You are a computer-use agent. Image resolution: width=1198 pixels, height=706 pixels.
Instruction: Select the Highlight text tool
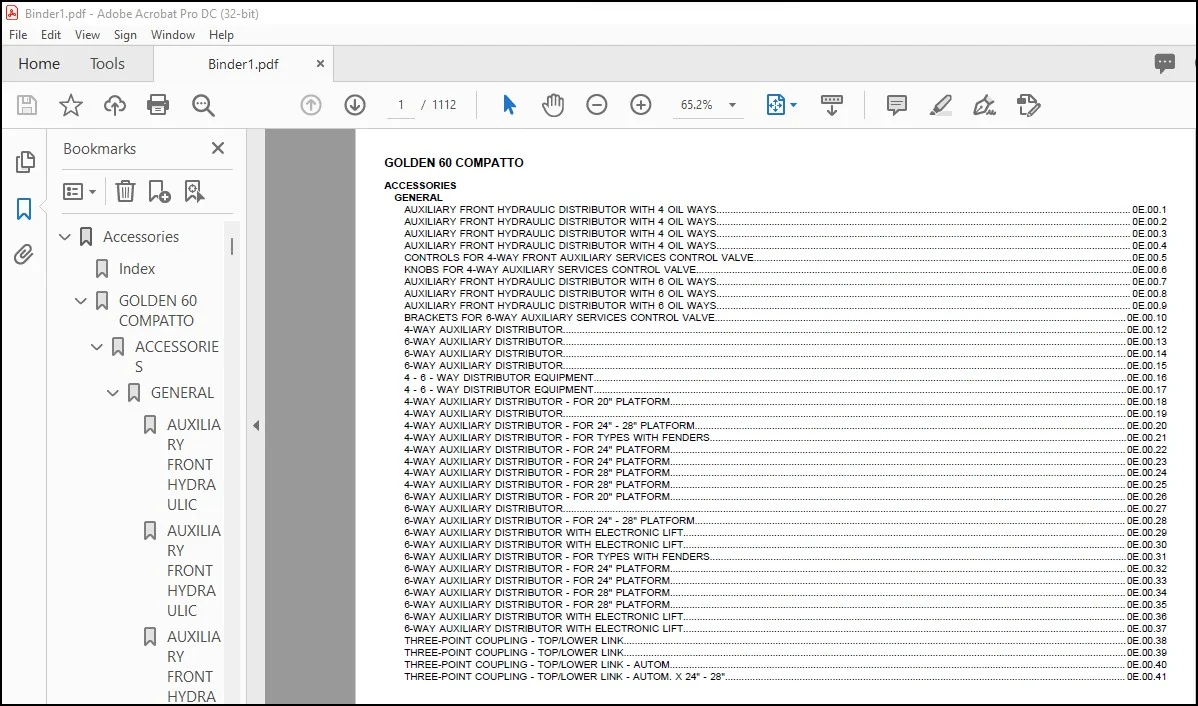click(941, 105)
